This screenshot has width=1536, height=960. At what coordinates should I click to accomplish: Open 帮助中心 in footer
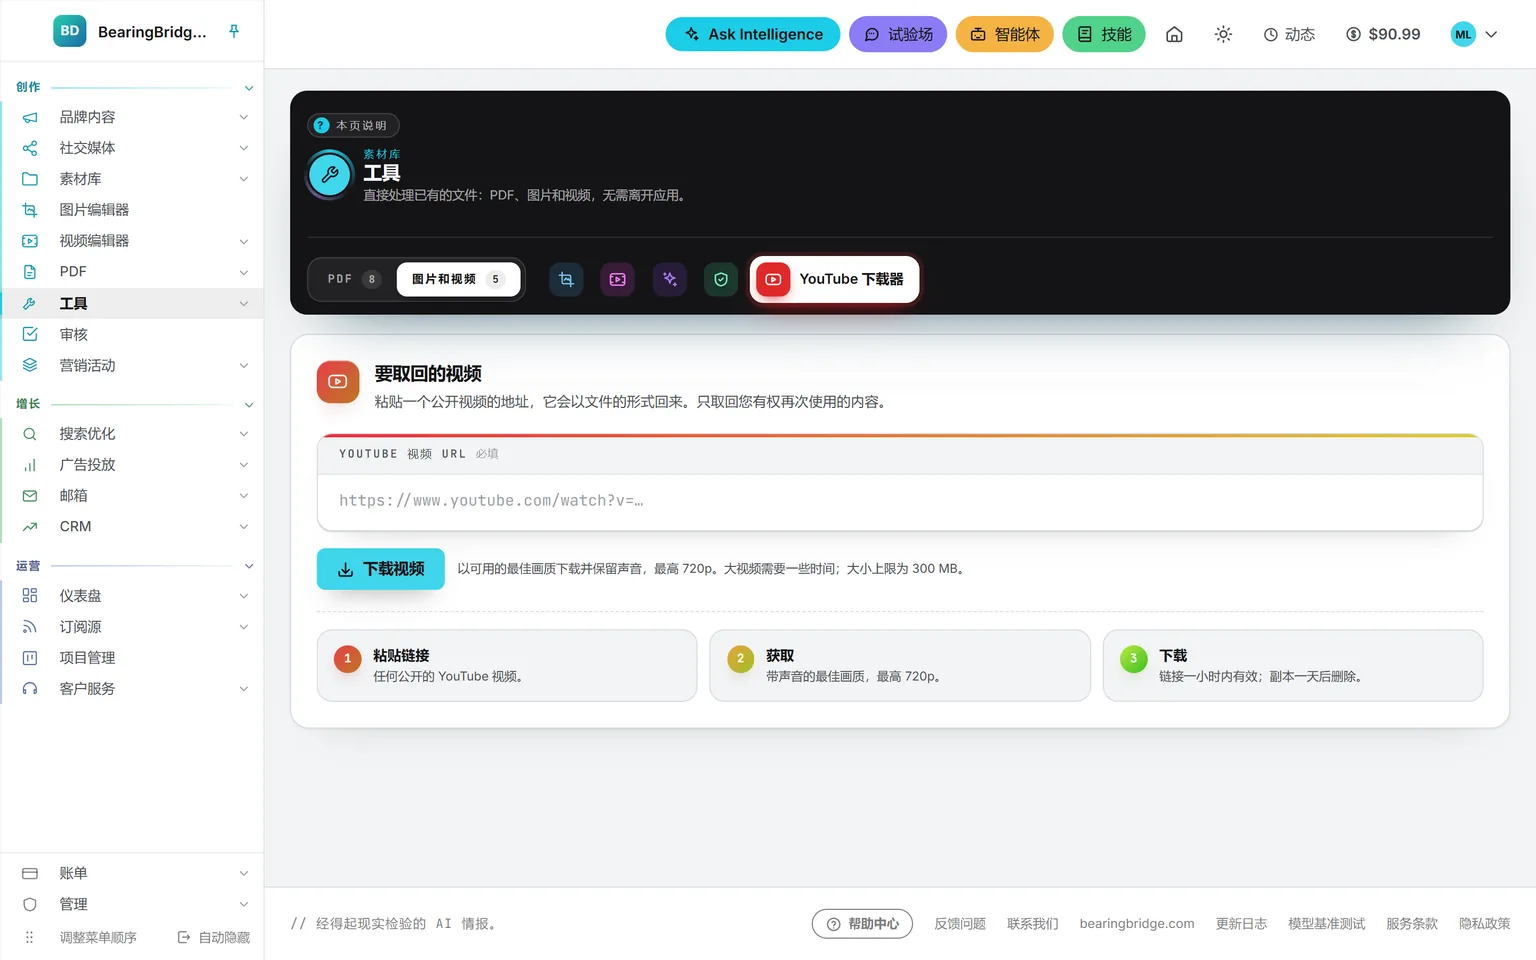[862, 924]
